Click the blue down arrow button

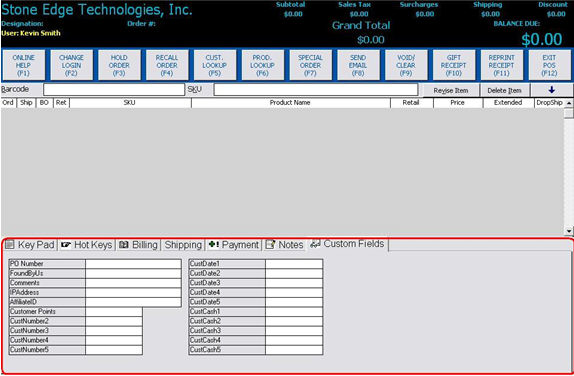pos(552,90)
